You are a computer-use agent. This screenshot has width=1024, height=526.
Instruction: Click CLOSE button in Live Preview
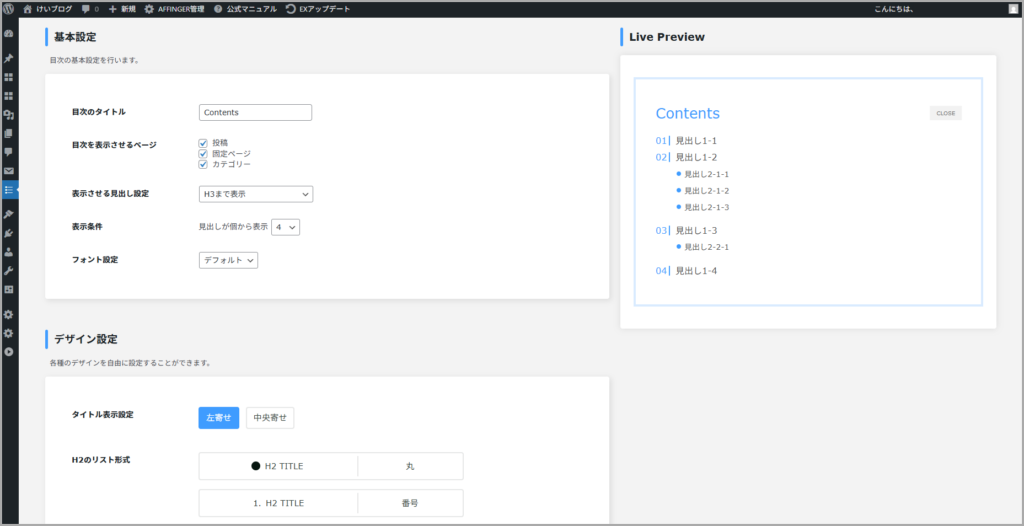pos(945,113)
